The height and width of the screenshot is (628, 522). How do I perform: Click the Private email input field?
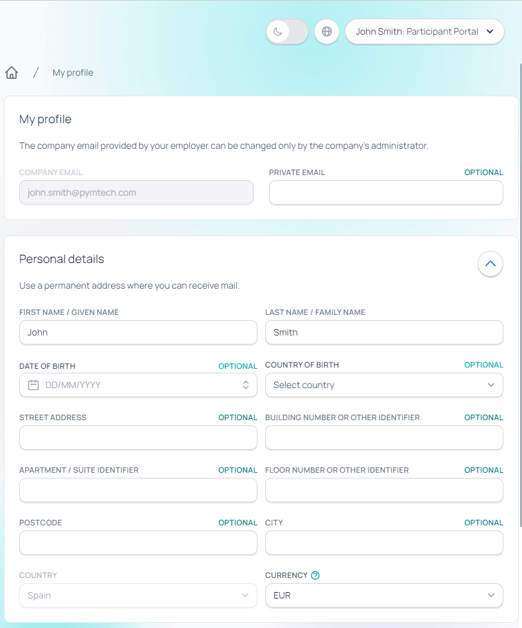(386, 192)
